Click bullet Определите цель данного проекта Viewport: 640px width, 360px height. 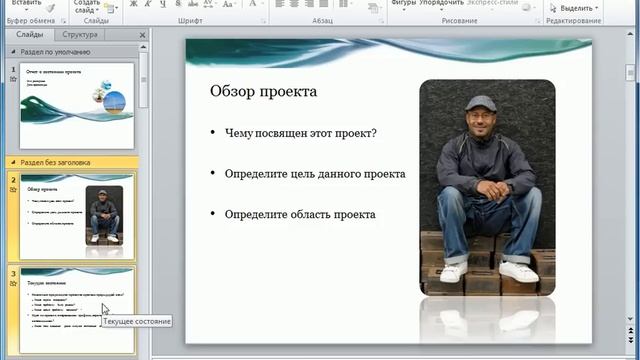(315, 174)
